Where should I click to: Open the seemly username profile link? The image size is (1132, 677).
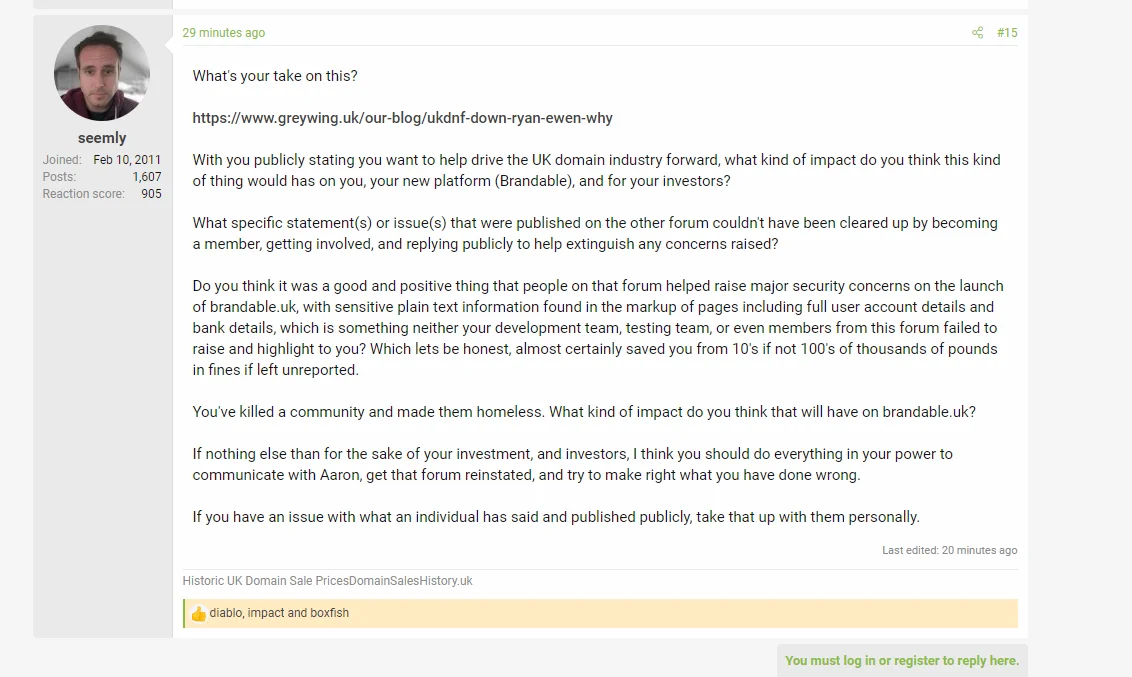102,138
